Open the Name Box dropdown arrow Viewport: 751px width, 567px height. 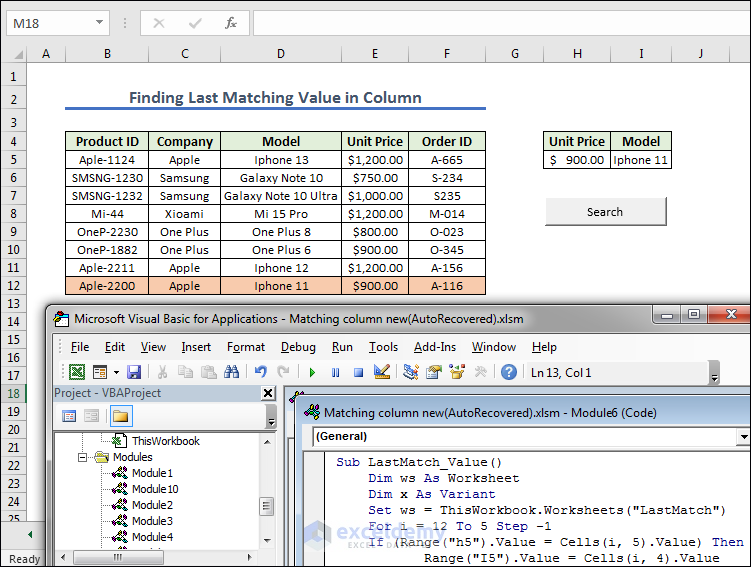[x=100, y=22]
